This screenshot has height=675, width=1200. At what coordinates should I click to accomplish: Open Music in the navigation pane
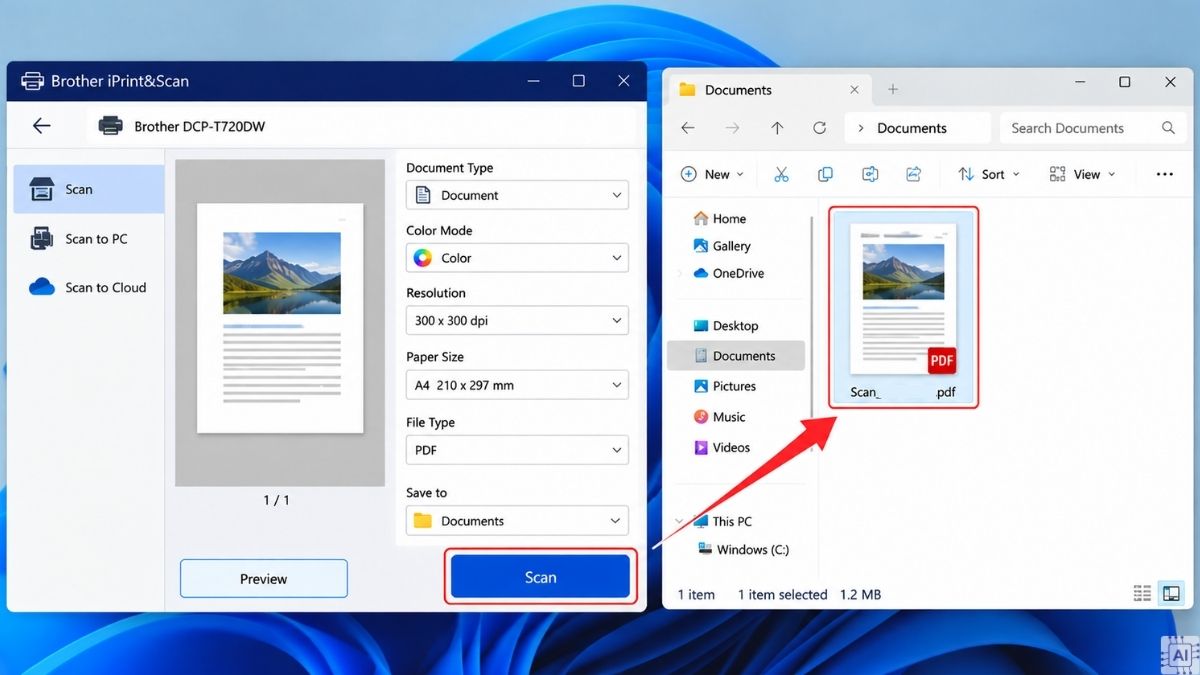720,417
